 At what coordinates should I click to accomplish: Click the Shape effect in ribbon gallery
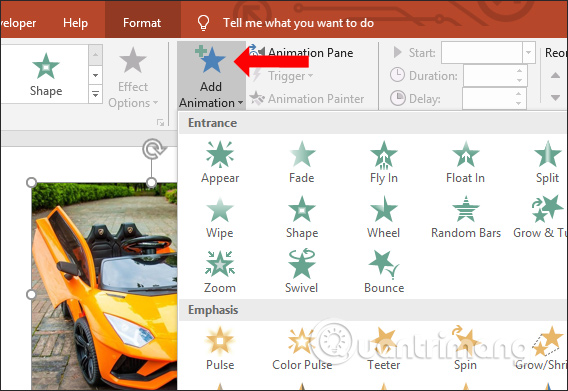pyautogui.click(x=46, y=75)
